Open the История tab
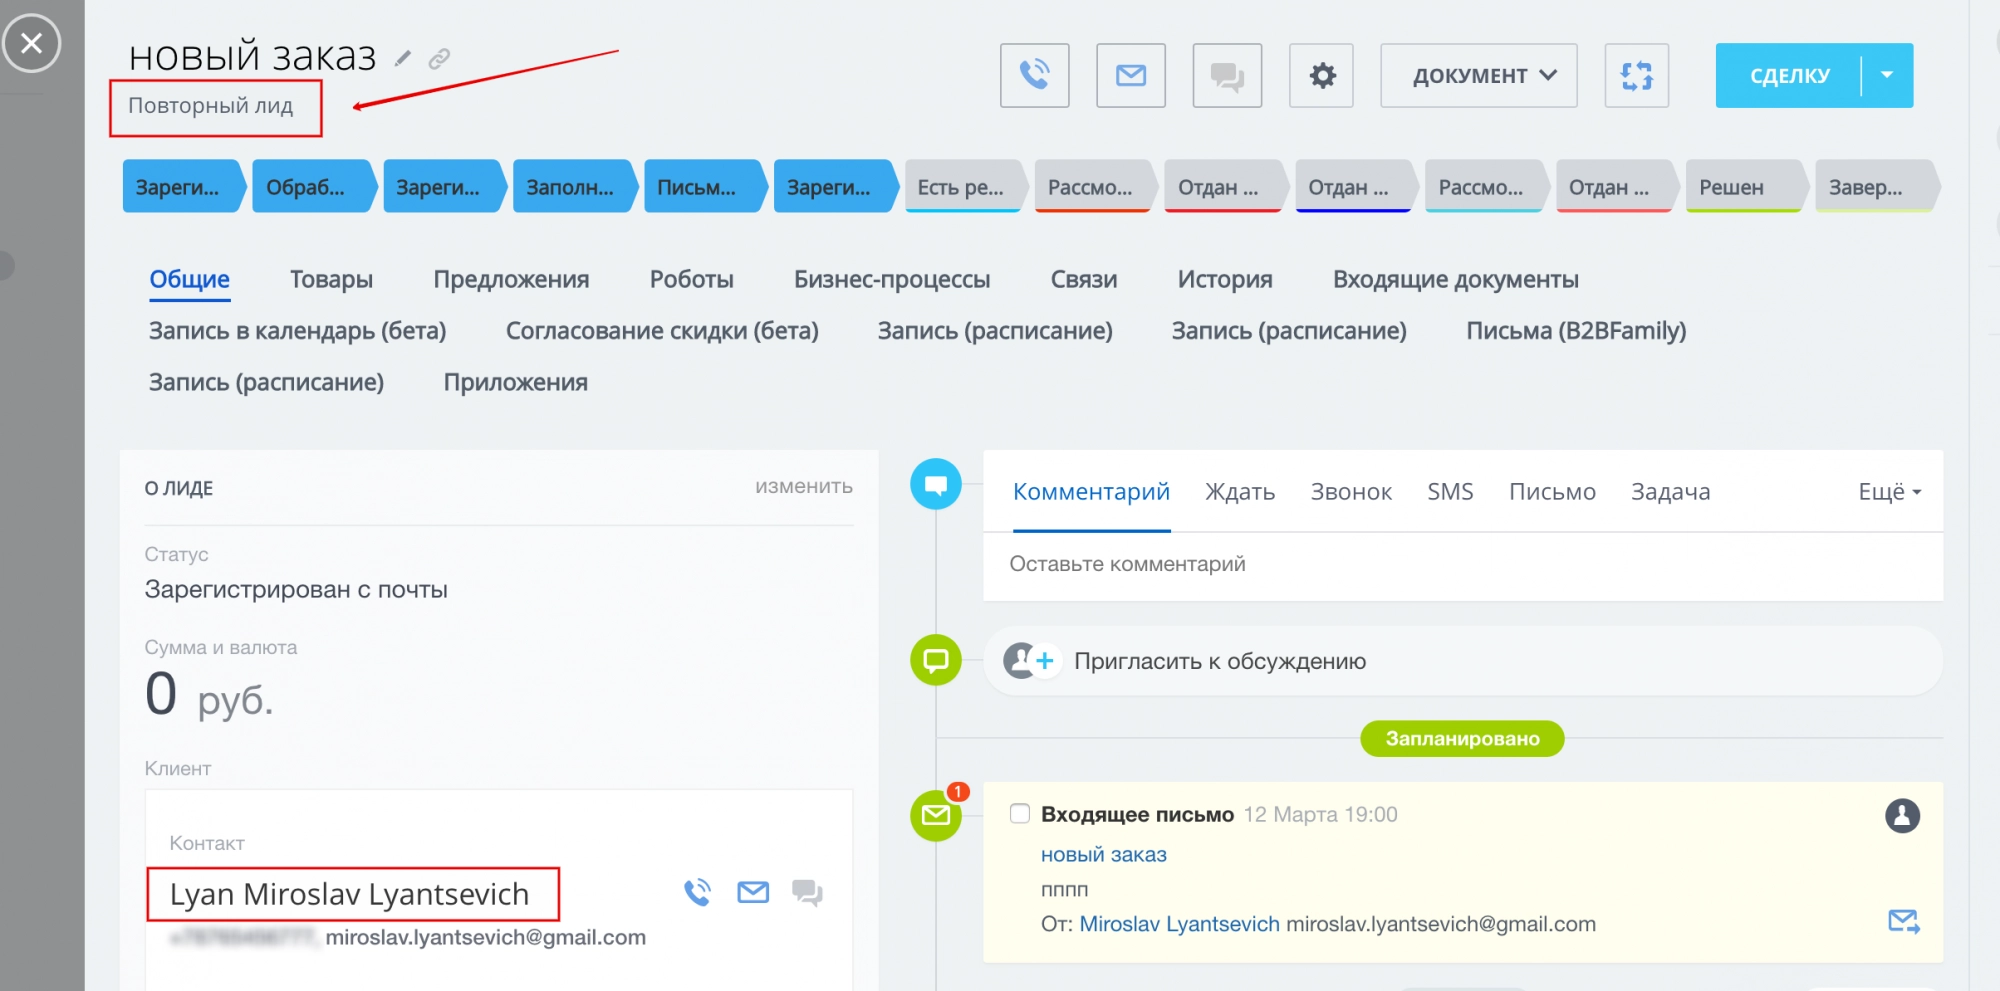The height and width of the screenshot is (991, 2000). [x=1224, y=279]
